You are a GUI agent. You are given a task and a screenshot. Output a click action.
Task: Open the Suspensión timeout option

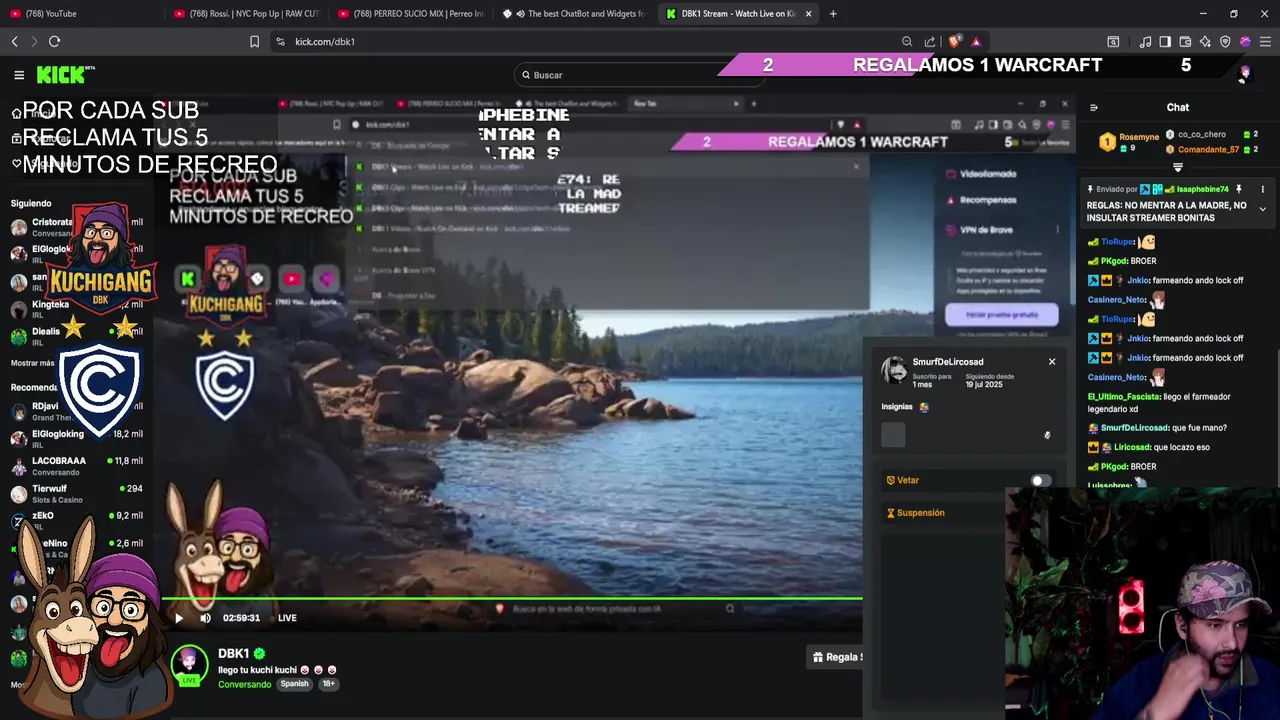click(915, 513)
